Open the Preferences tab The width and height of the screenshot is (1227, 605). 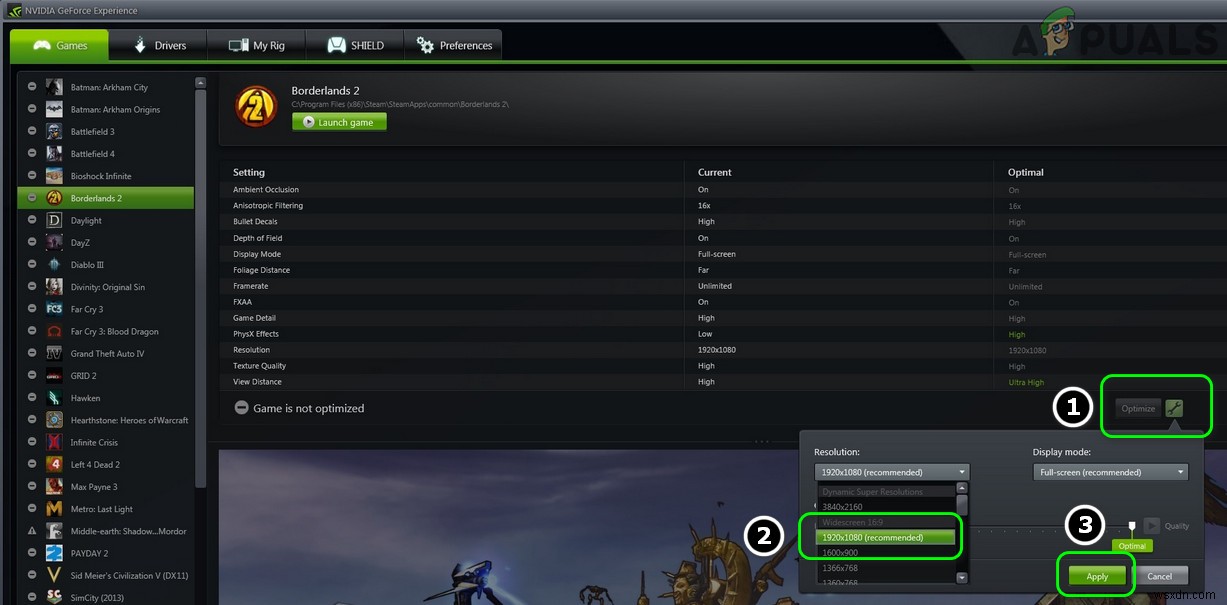click(x=453, y=45)
